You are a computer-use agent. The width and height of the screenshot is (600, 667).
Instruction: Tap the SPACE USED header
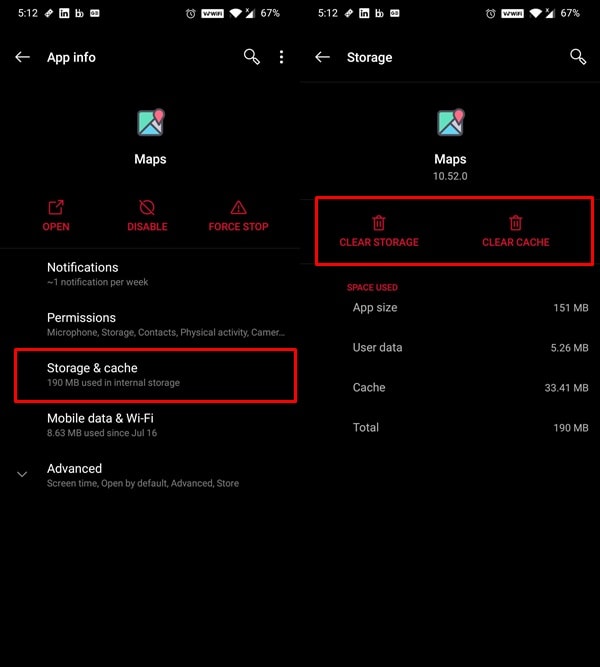[372, 288]
